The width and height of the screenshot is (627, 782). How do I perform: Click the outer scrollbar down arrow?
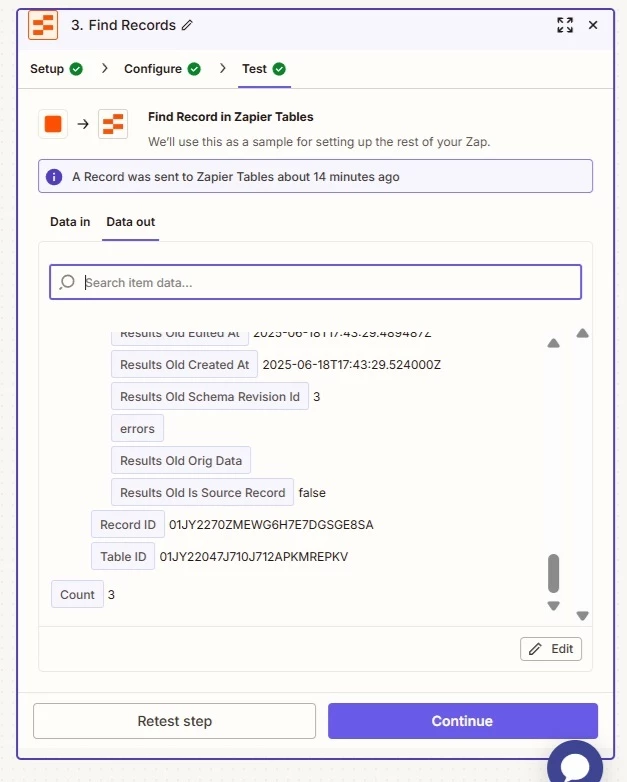(x=582, y=615)
